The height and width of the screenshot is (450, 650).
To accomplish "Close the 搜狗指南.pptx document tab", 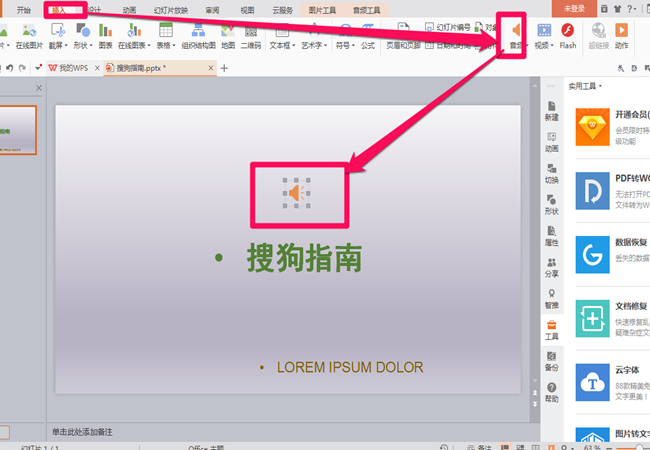I will point(211,68).
